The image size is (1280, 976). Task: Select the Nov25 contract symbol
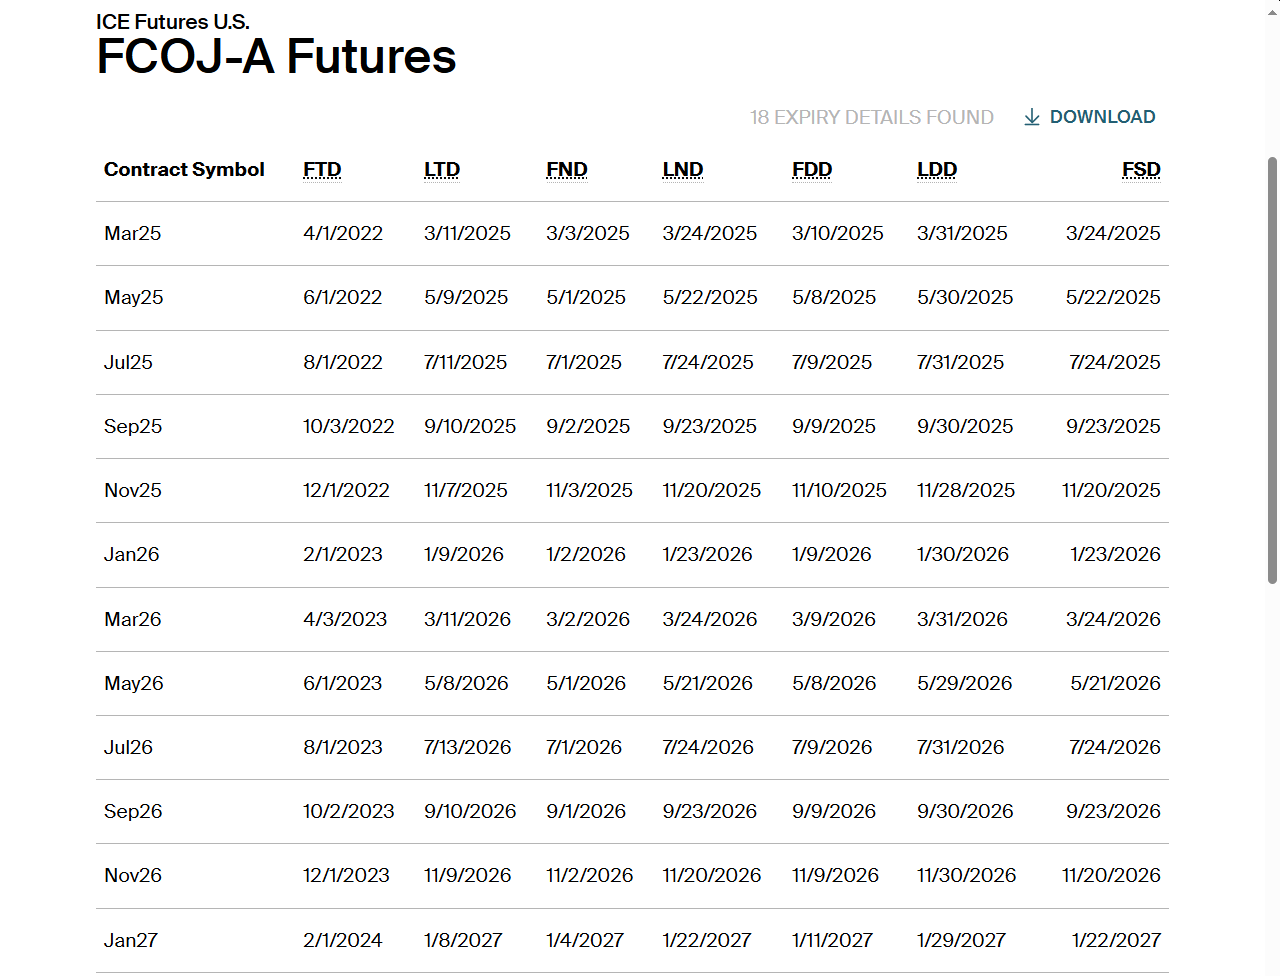[x=133, y=491]
